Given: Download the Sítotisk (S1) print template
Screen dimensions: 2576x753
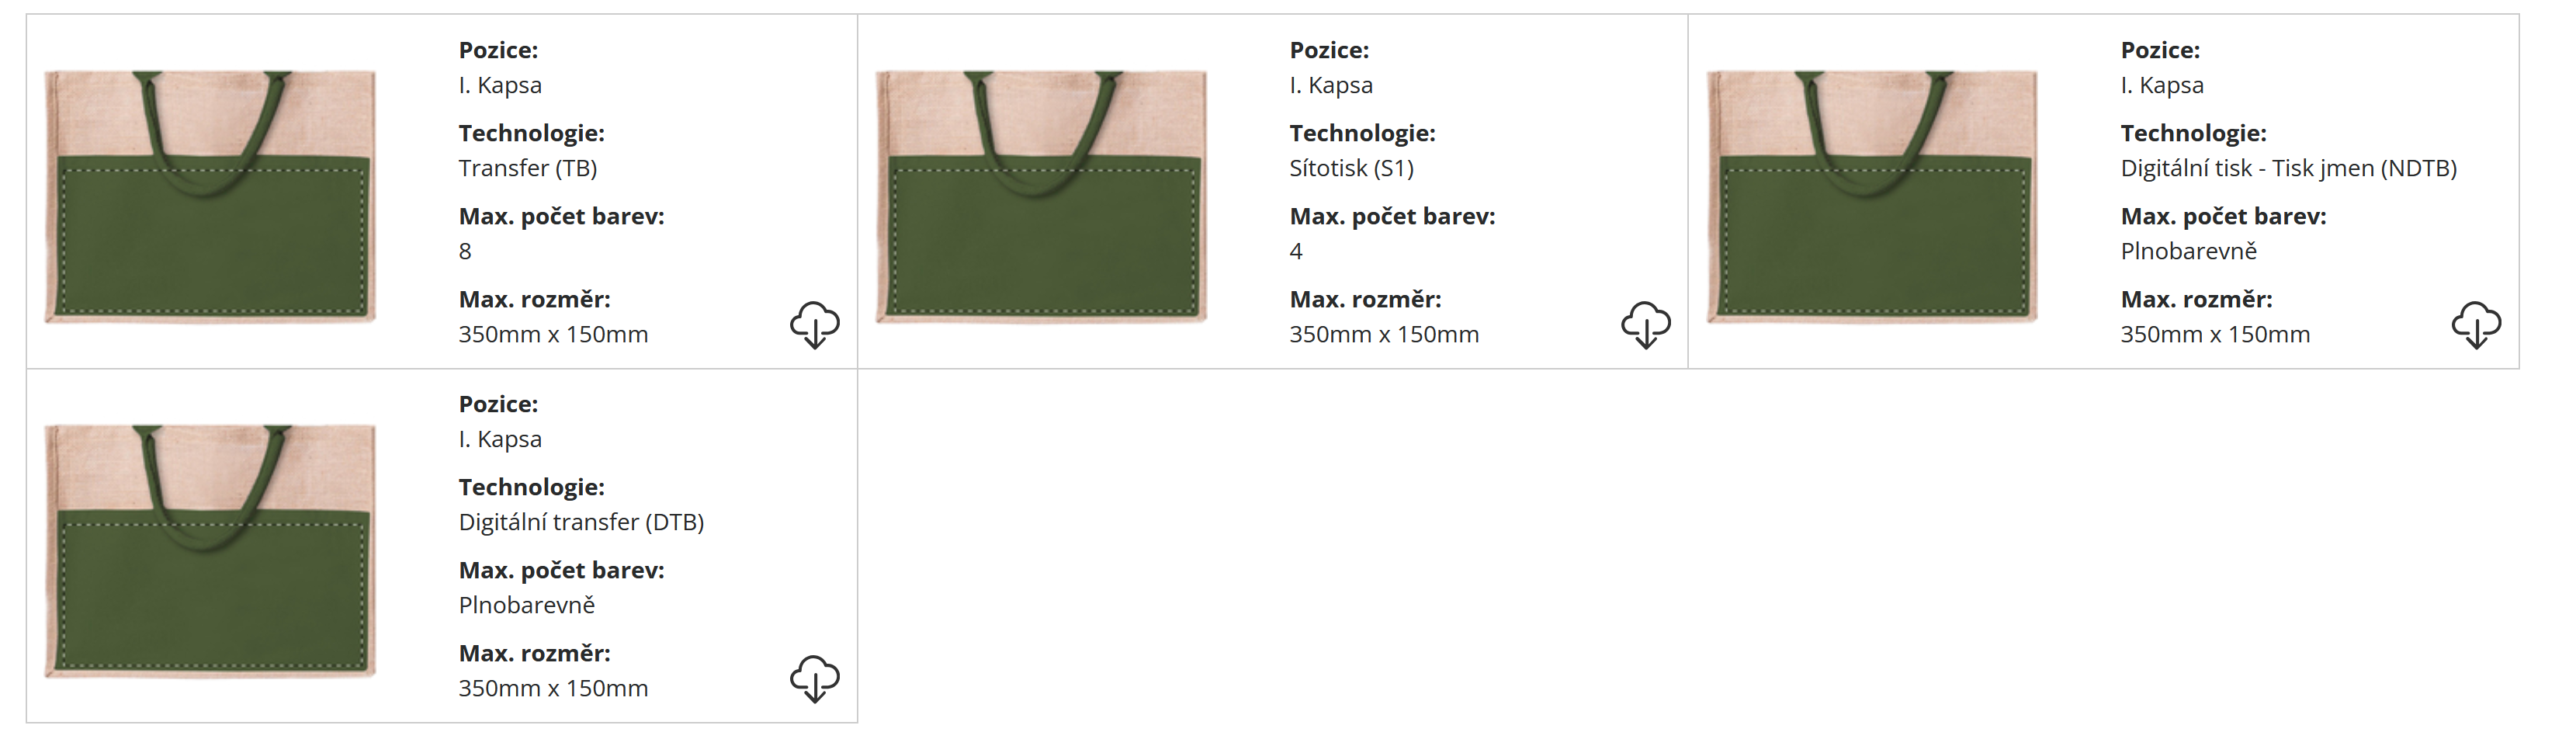Looking at the screenshot, I should pos(1645,325).
